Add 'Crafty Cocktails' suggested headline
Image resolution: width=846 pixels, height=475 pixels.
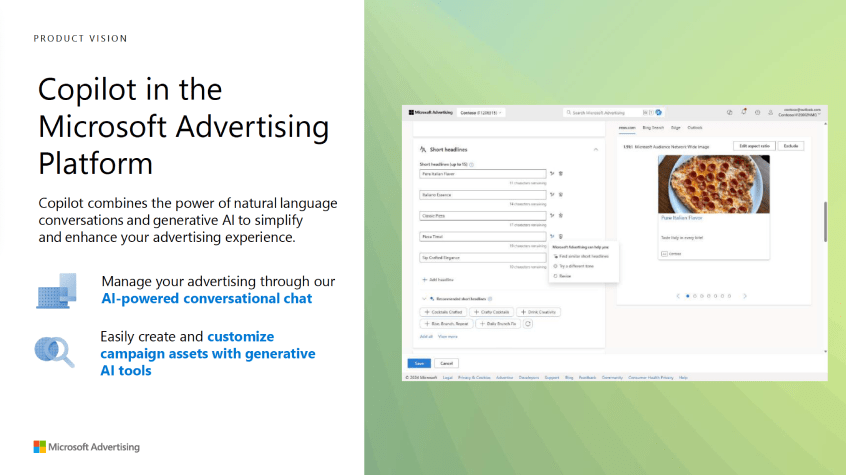click(x=492, y=312)
